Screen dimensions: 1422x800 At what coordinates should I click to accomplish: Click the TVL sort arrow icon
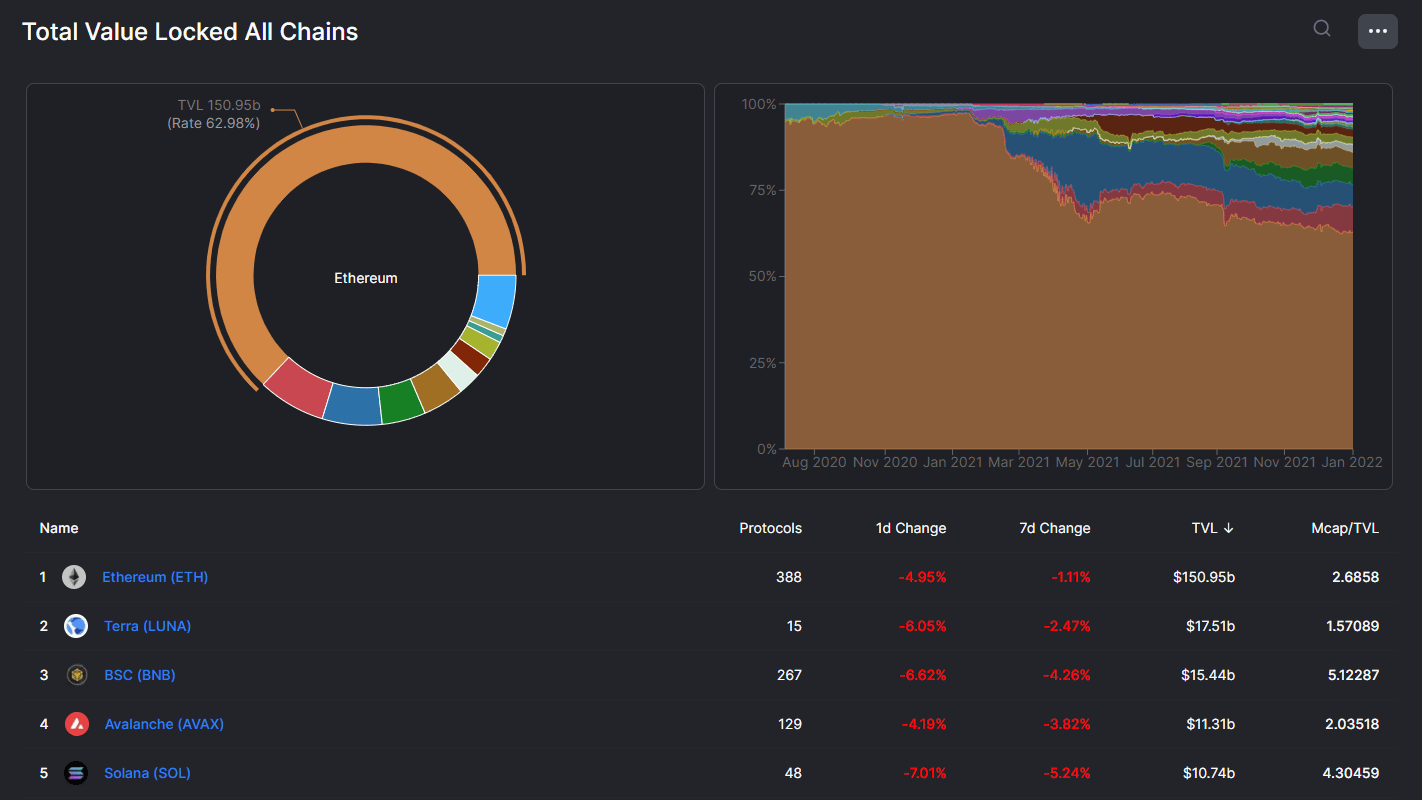1229,528
